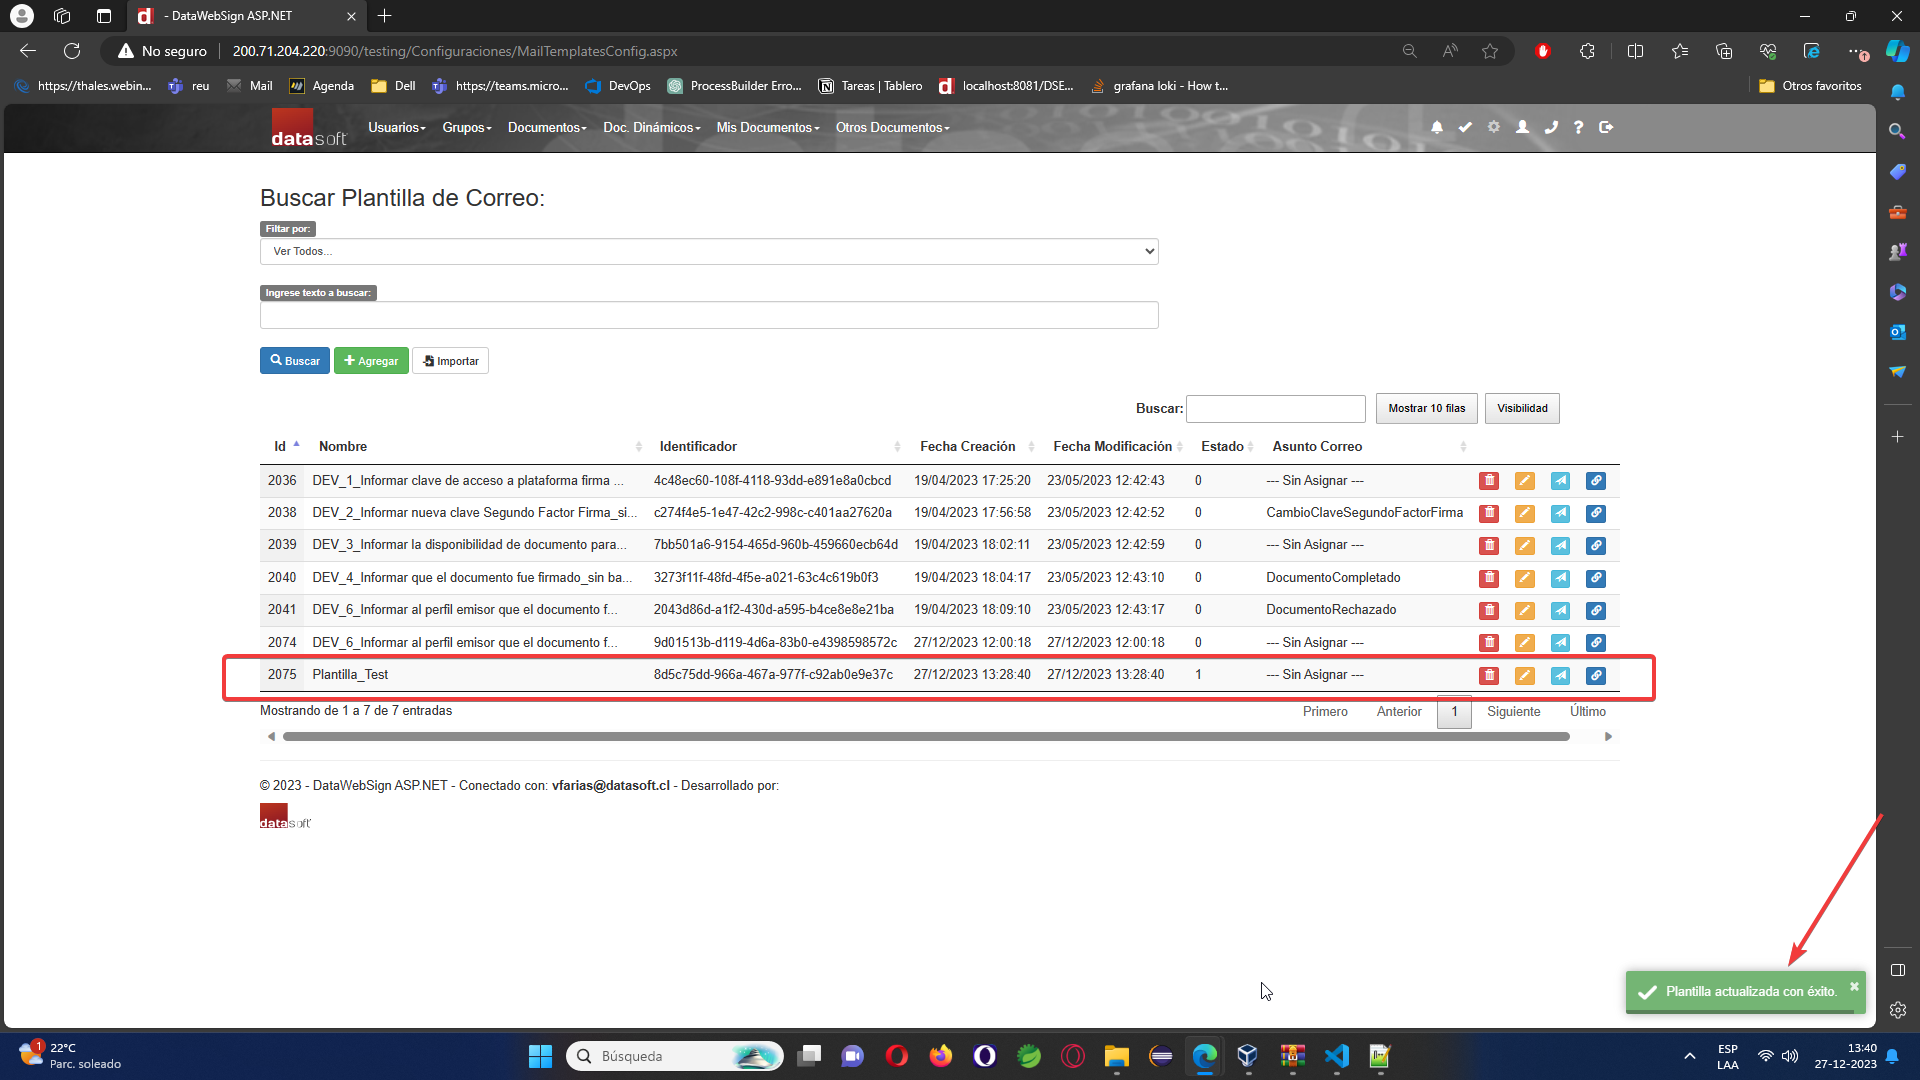
Task: Add this page to favorites star
Action: pos(1490,51)
